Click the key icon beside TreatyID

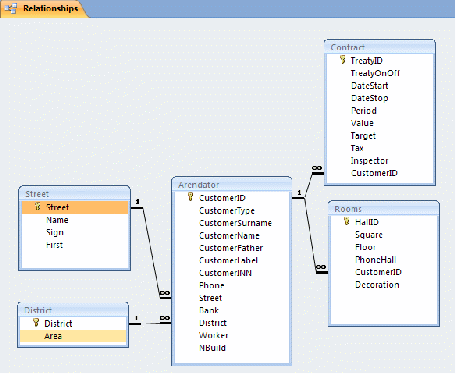pyautogui.click(x=342, y=60)
